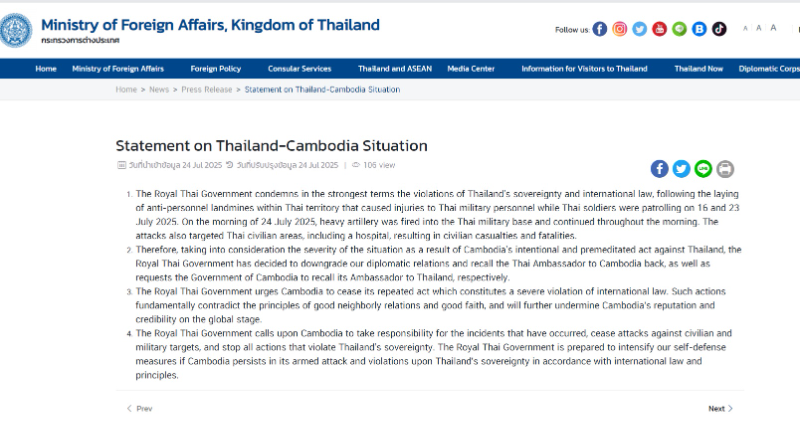This screenshot has width=800, height=429.
Task: Go to Press Release in breadcrumb
Action: (x=207, y=89)
